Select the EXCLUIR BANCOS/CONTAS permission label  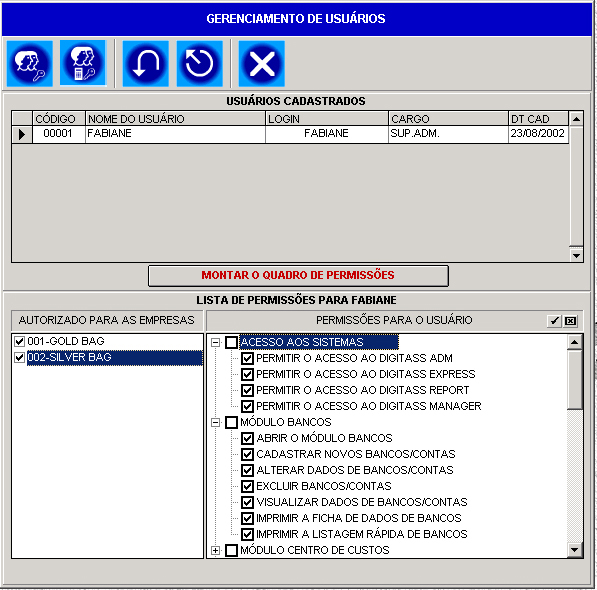point(324,486)
